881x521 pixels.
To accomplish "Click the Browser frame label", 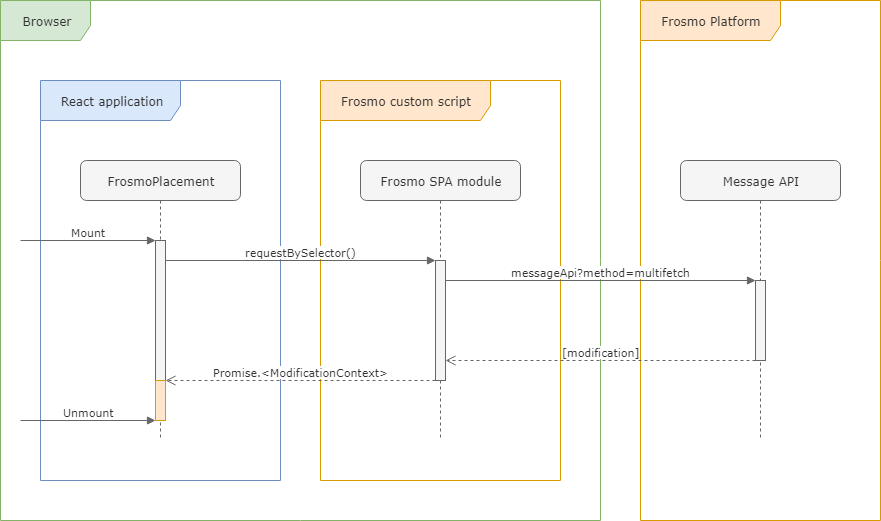I will (x=46, y=21).
